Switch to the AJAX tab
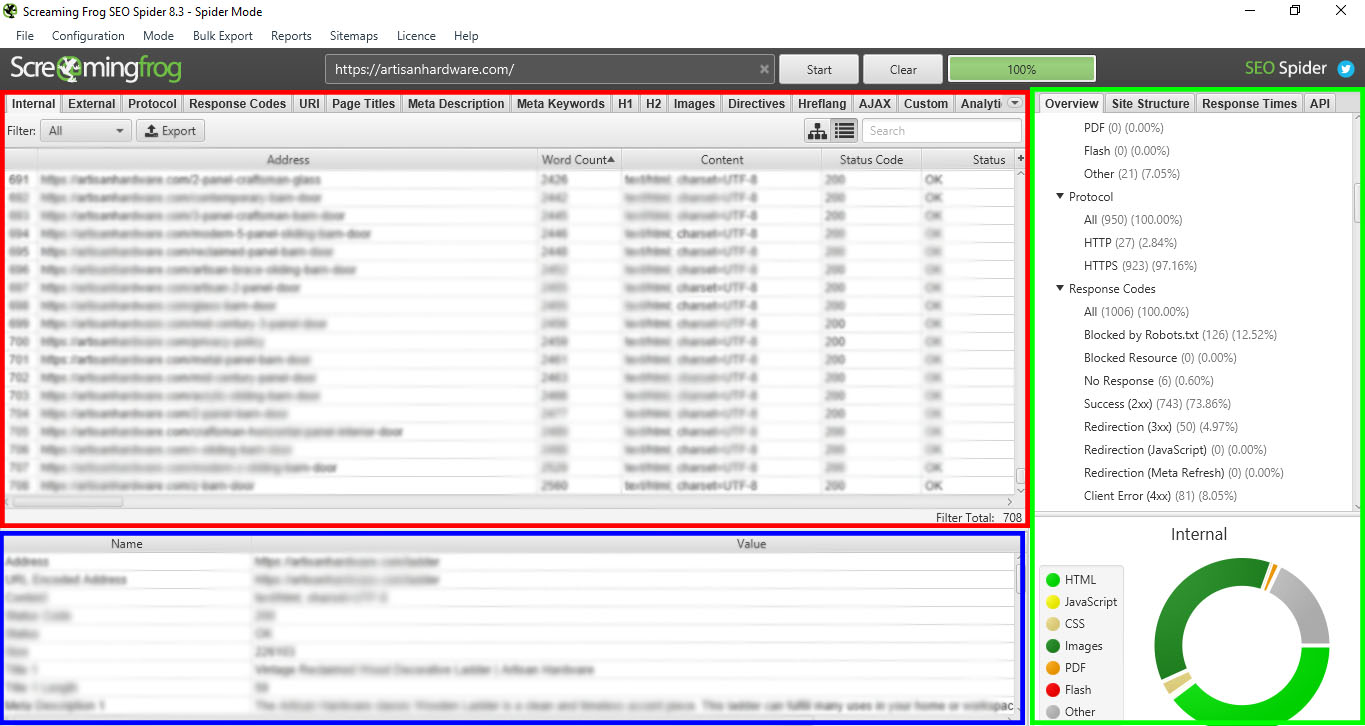The image size is (1365, 726). tap(875, 104)
